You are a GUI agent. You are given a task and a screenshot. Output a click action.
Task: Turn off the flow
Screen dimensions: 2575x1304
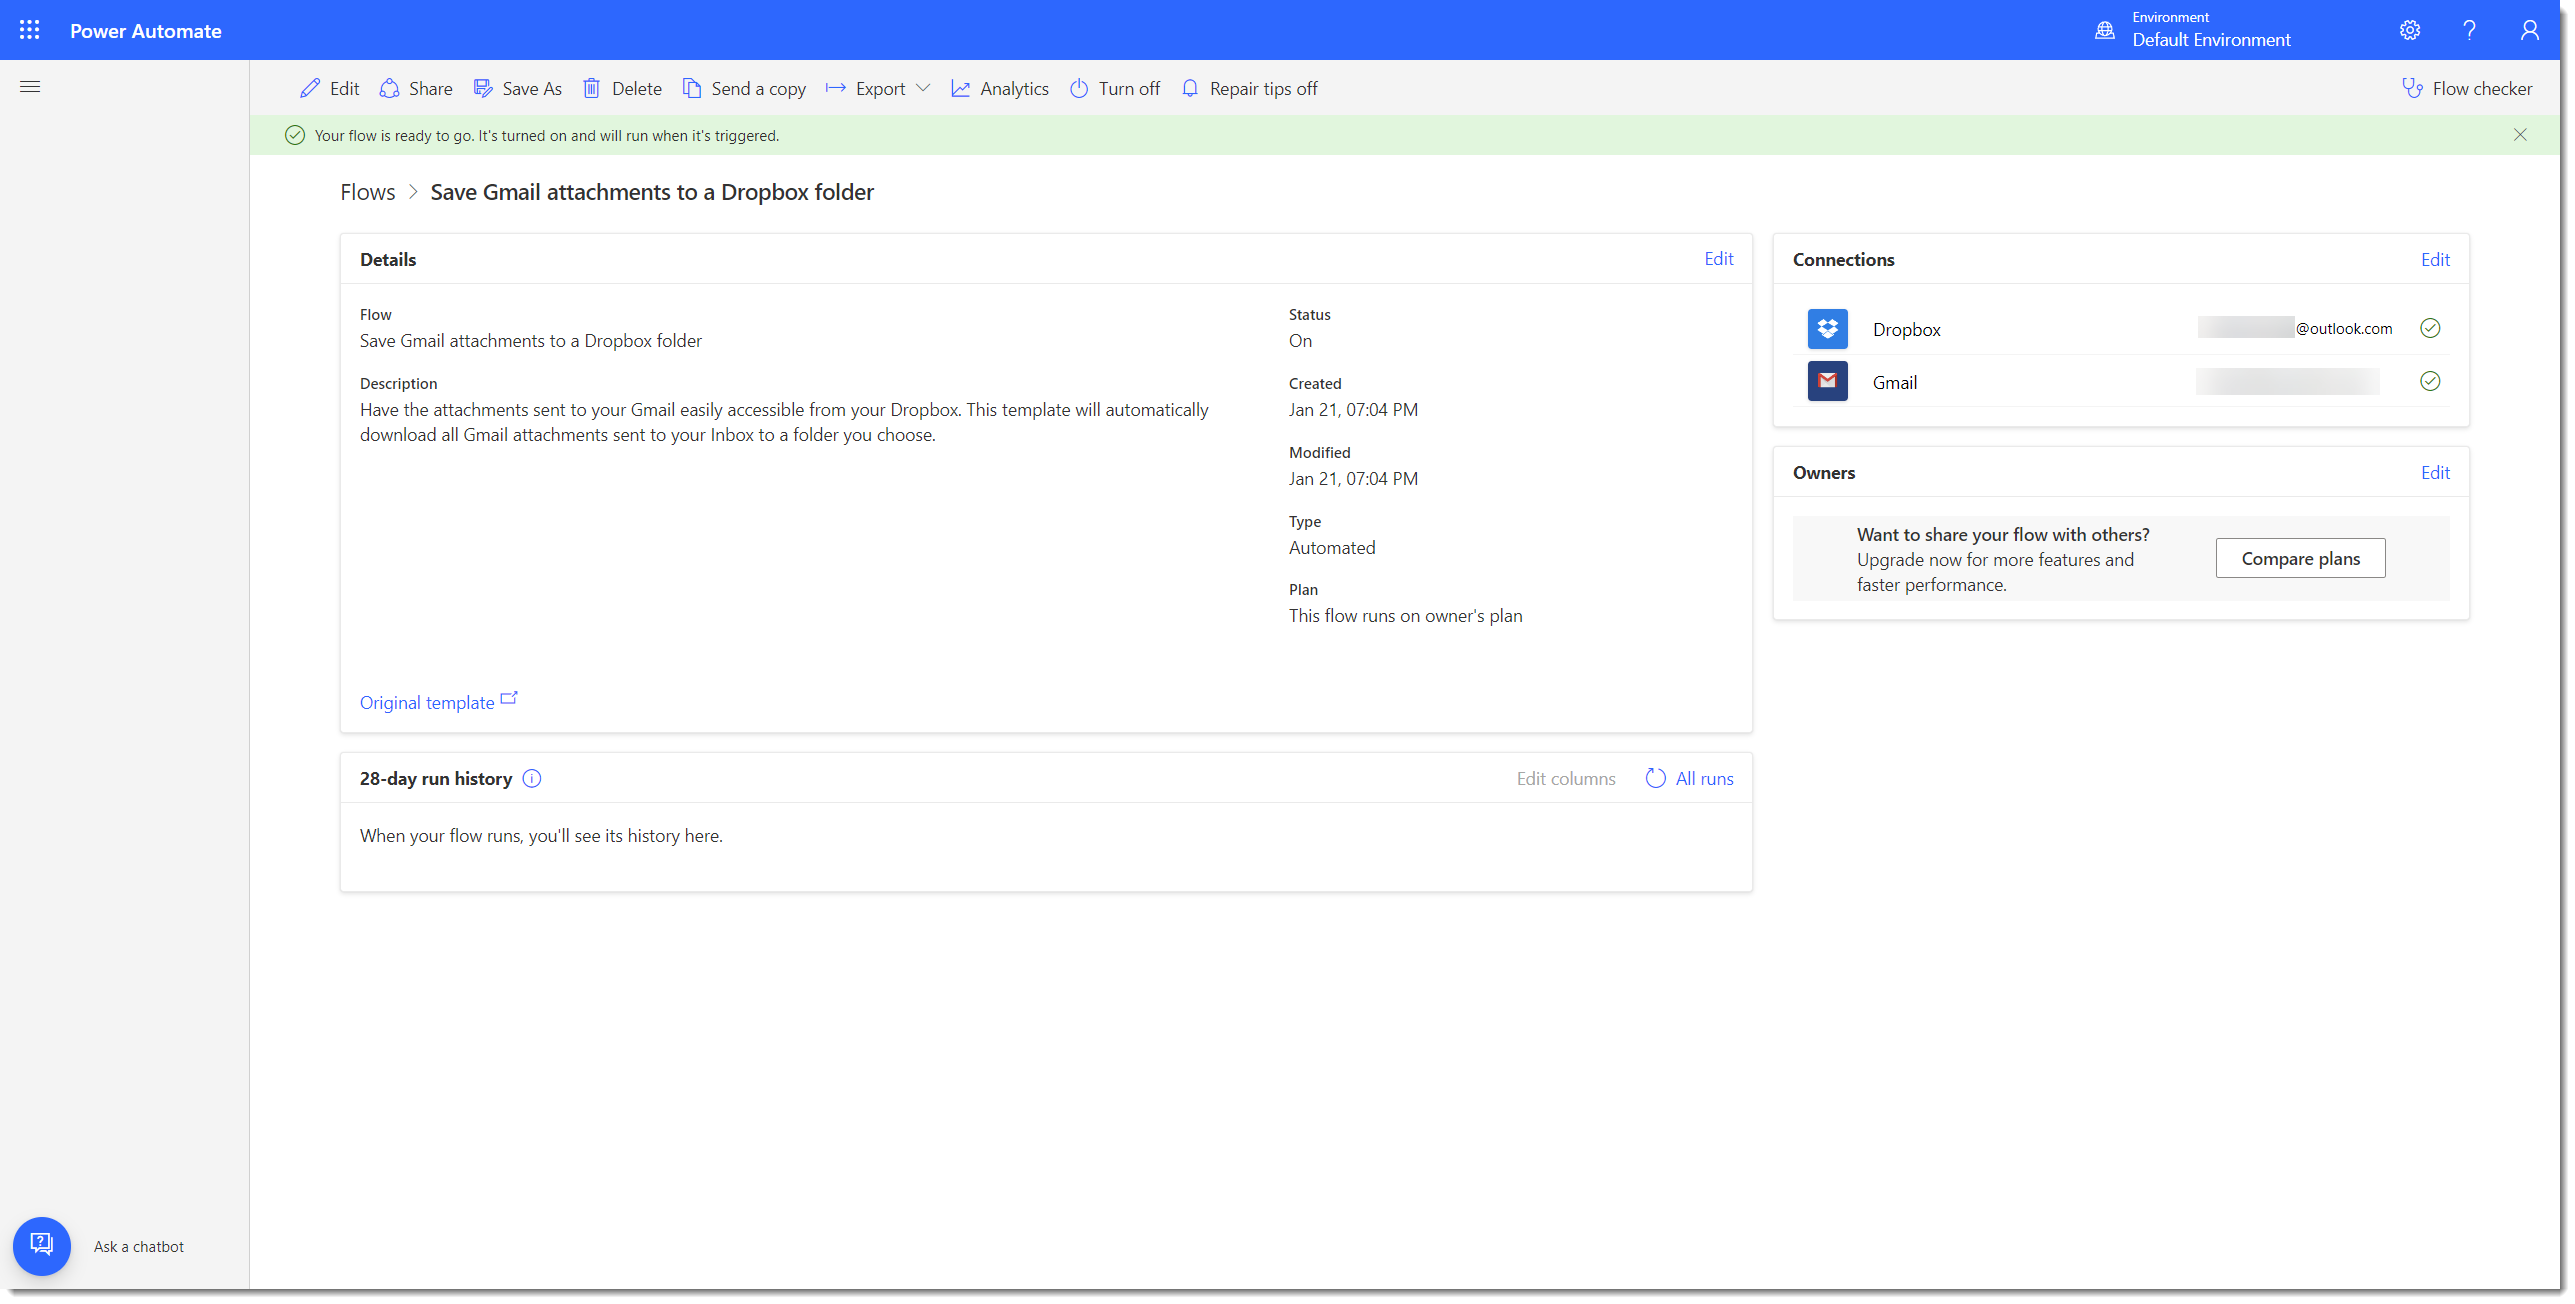coord(1115,88)
